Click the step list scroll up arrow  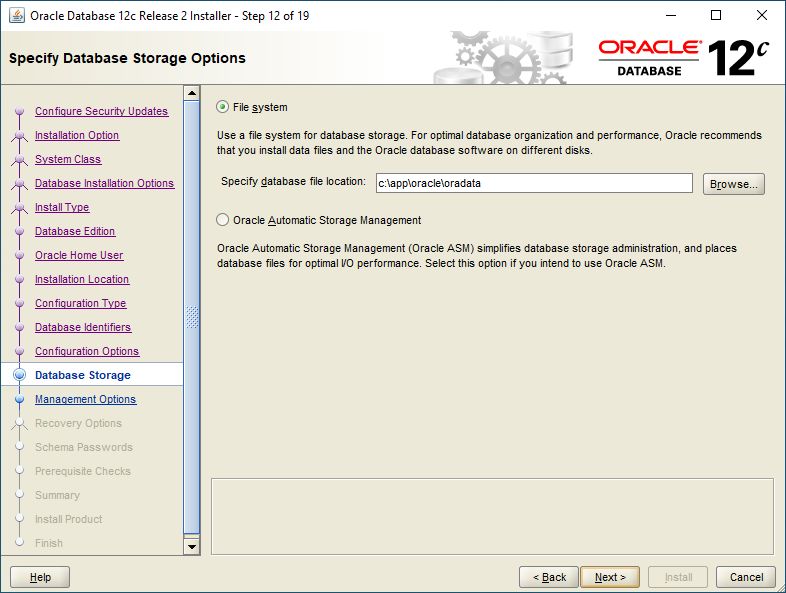191,93
